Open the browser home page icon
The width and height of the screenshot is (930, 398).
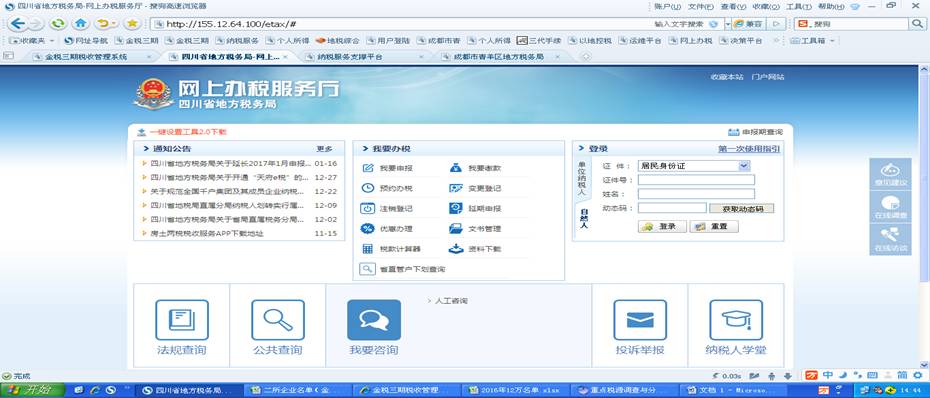coord(81,24)
